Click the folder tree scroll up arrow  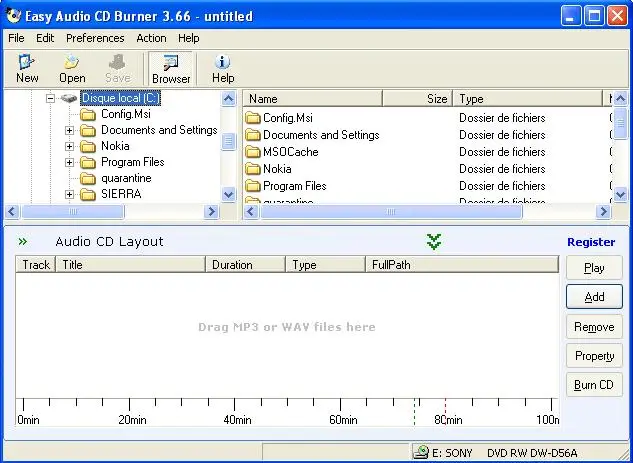[228, 98]
